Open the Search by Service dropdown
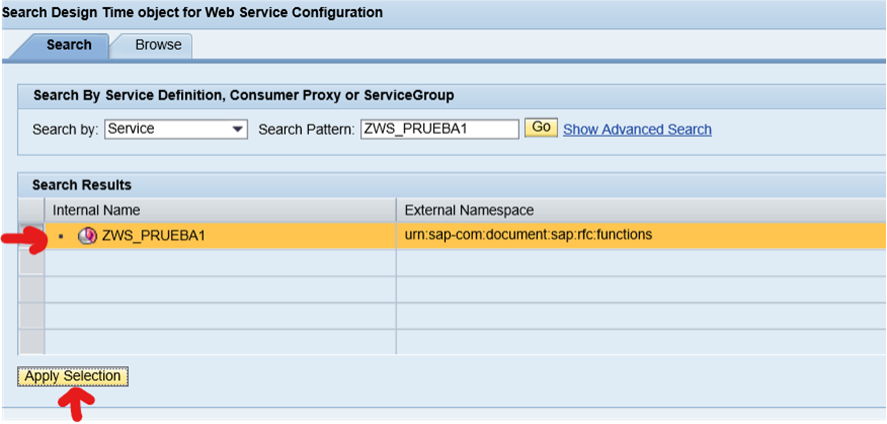The height and width of the screenshot is (424, 887). (176, 129)
